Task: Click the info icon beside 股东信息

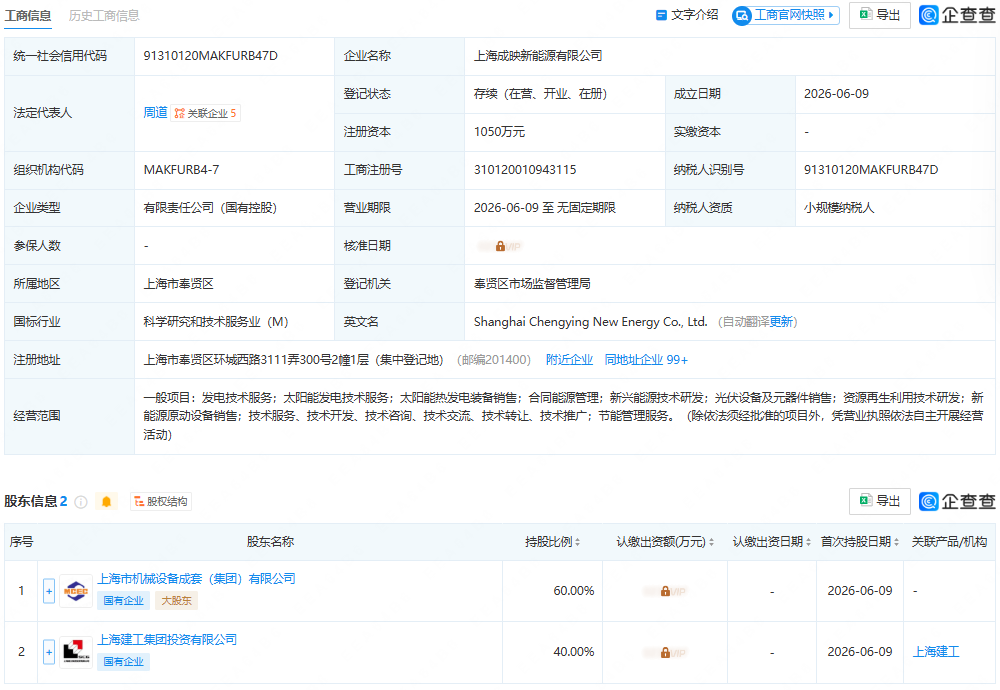Action: point(81,502)
